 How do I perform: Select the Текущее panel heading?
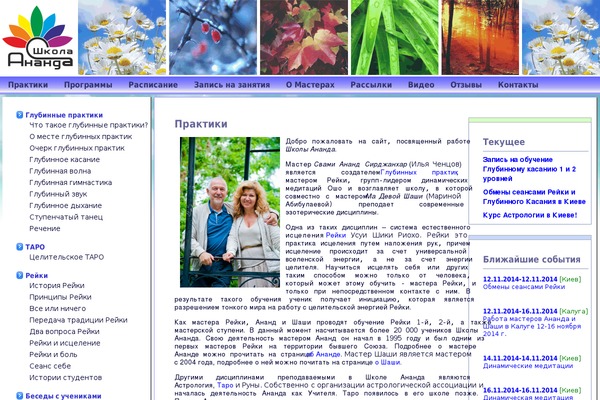point(504,142)
